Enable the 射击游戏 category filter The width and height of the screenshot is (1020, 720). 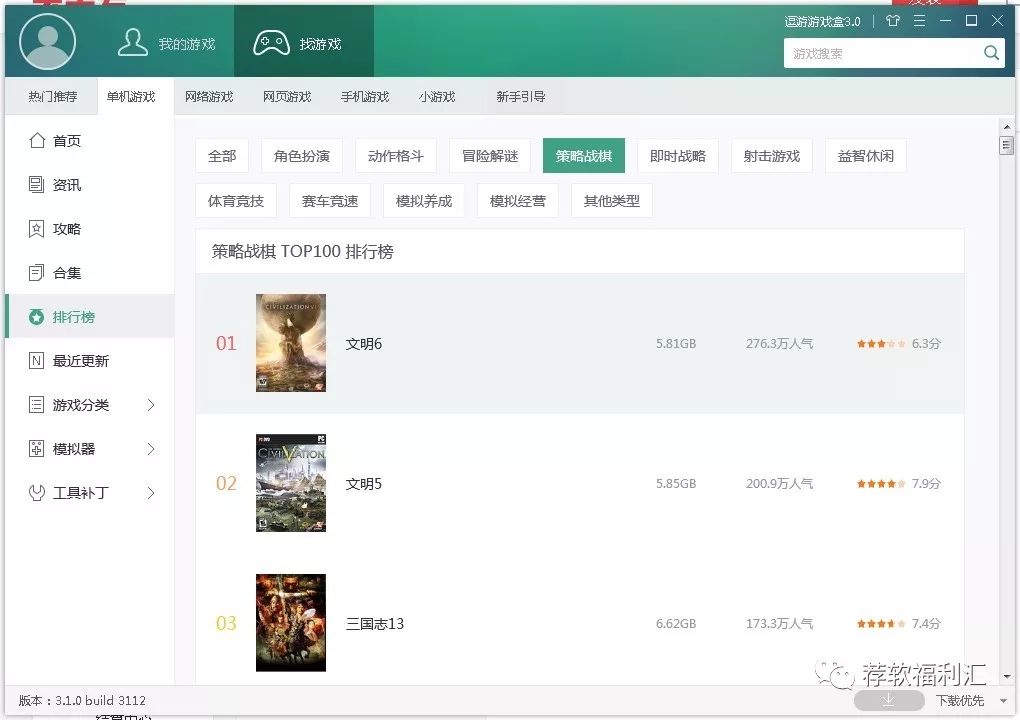coord(771,156)
